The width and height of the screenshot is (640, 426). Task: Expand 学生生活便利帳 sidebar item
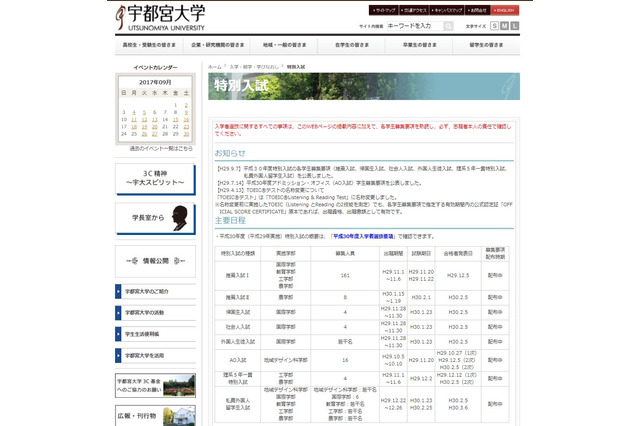click(x=155, y=334)
